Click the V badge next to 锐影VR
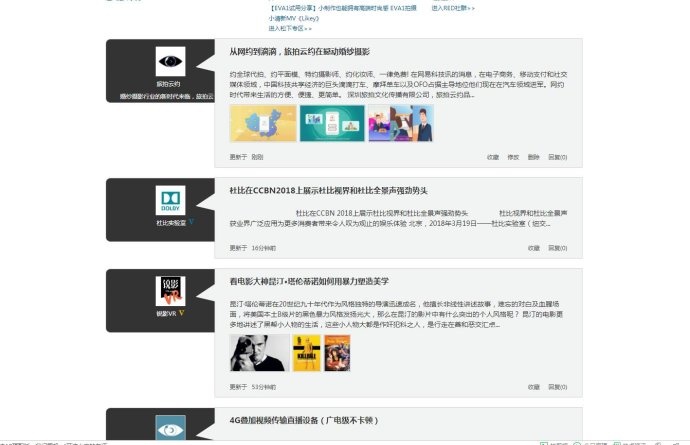This screenshot has height=445, width=690. [x=182, y=313]
